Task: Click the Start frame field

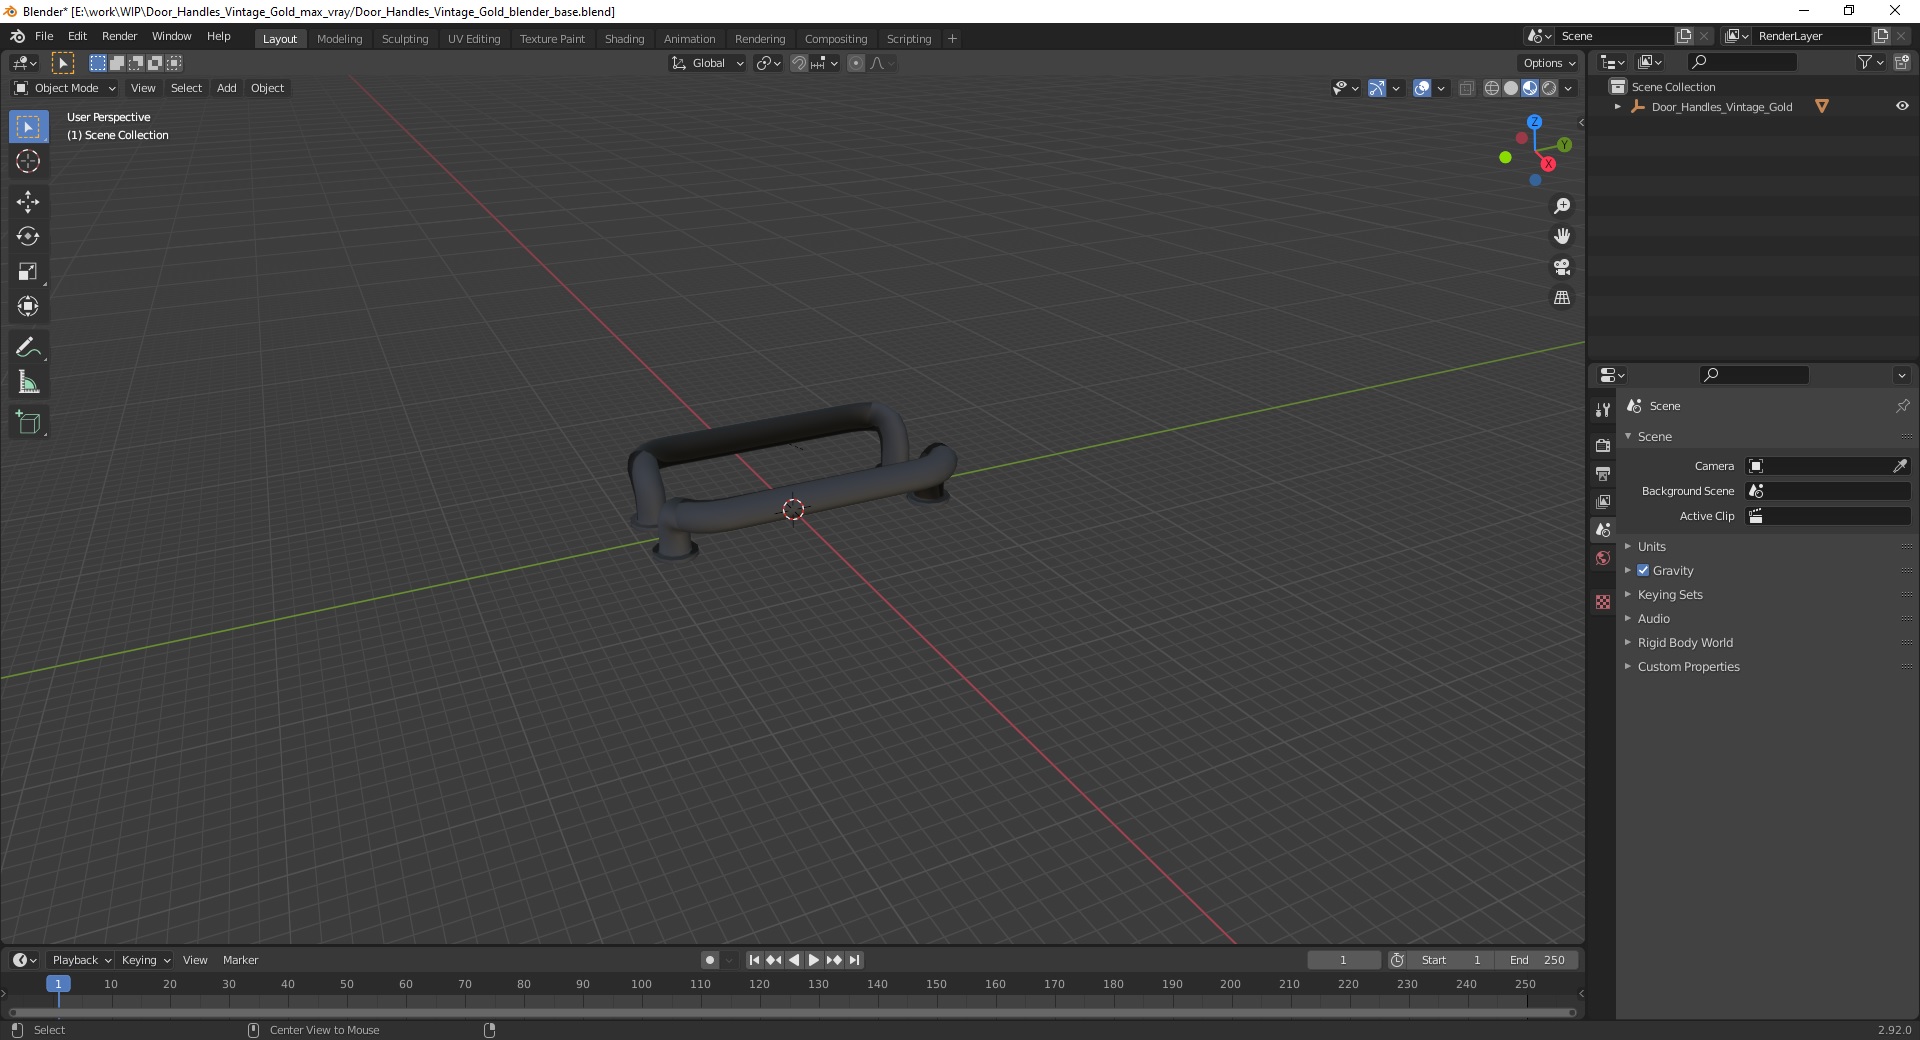Action: tap(1451, 960)
